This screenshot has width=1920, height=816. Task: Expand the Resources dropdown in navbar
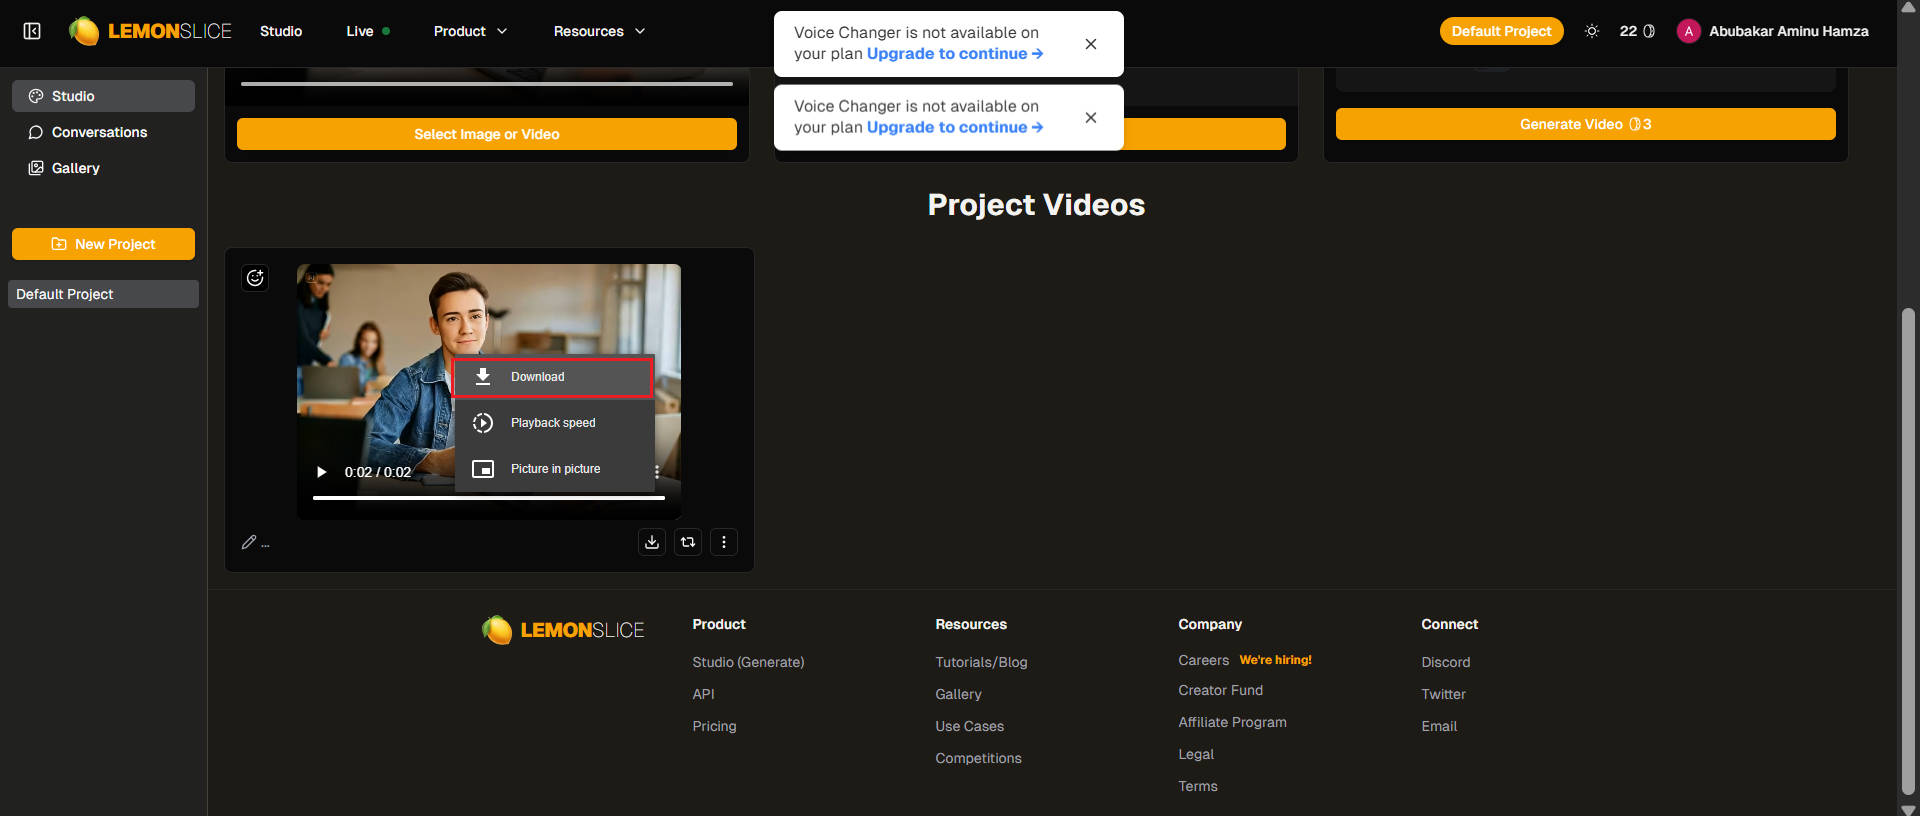[599, 31]
